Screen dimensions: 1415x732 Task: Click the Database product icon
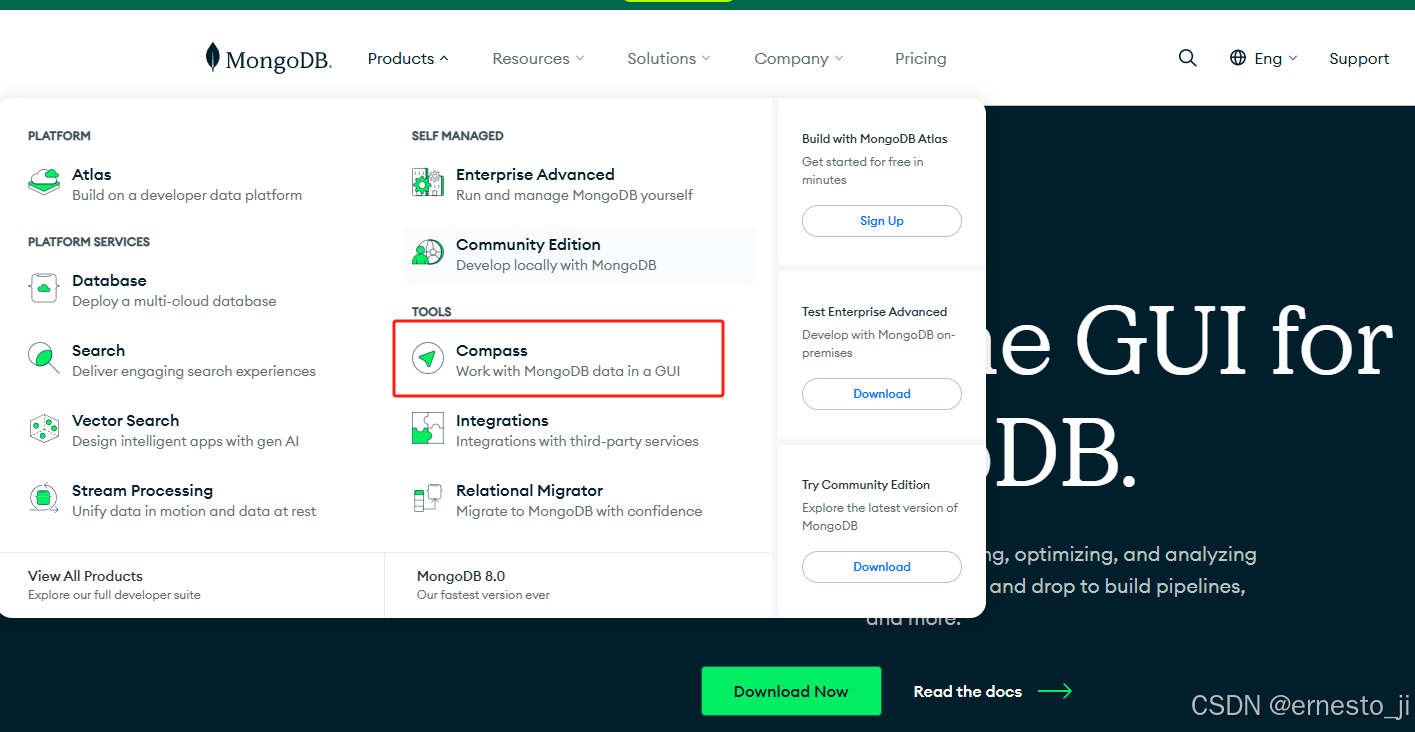tap(44, 288)
